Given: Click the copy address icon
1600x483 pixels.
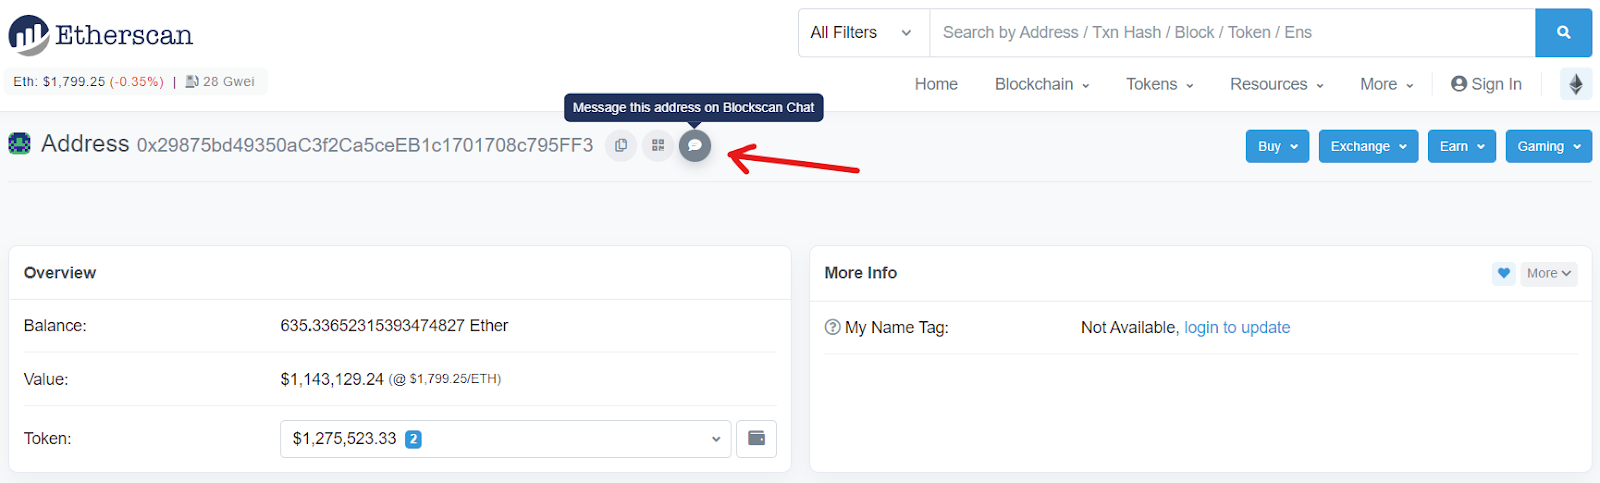Looking at the screenshot, I should click(621, 146).
